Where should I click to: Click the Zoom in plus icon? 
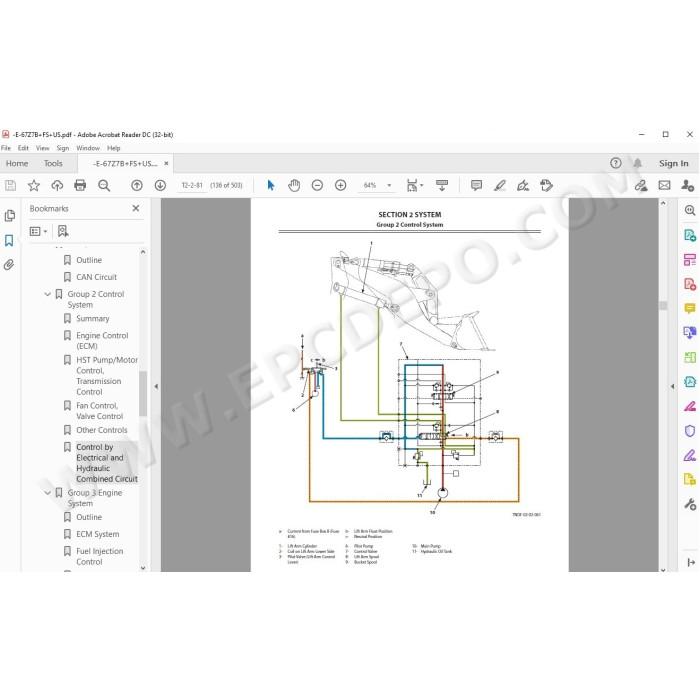click(x=341, y=185)
